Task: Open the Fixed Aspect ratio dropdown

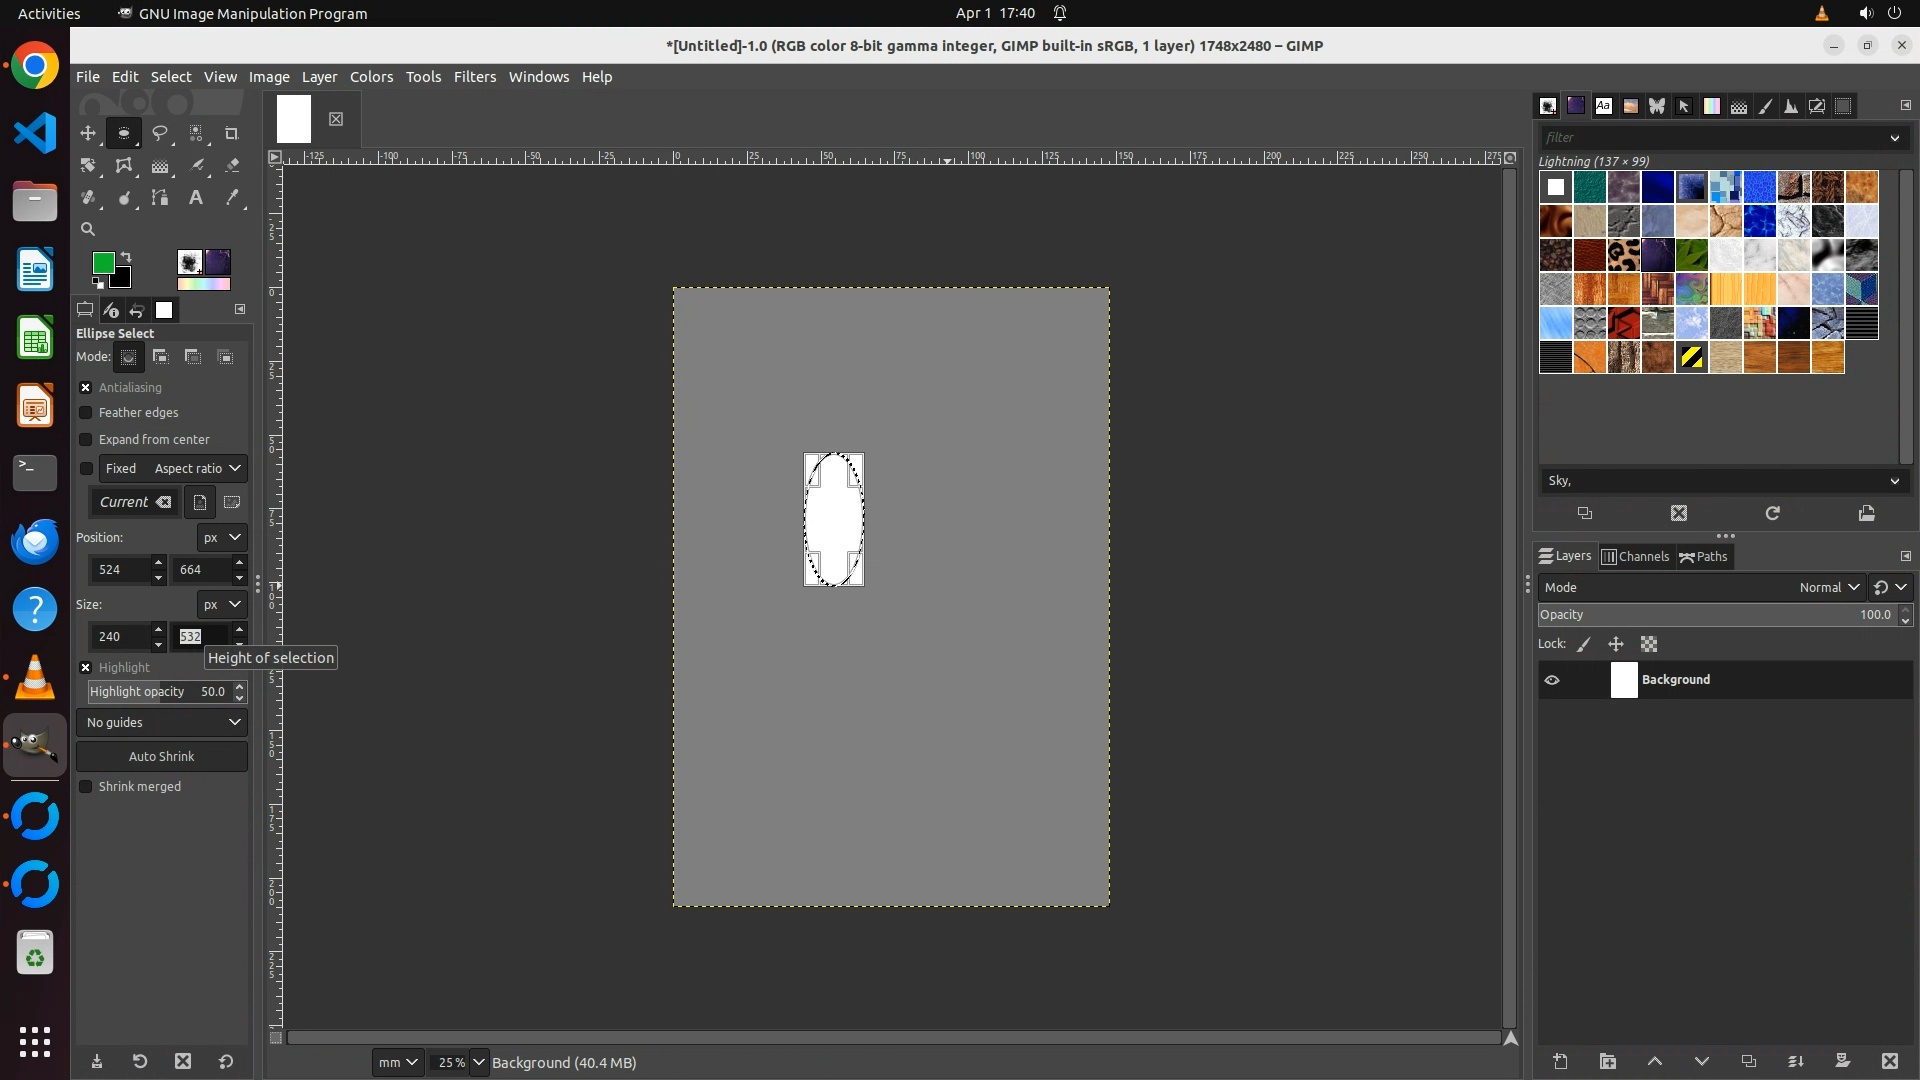Action: pyautogui.click(x=198, y=468)
